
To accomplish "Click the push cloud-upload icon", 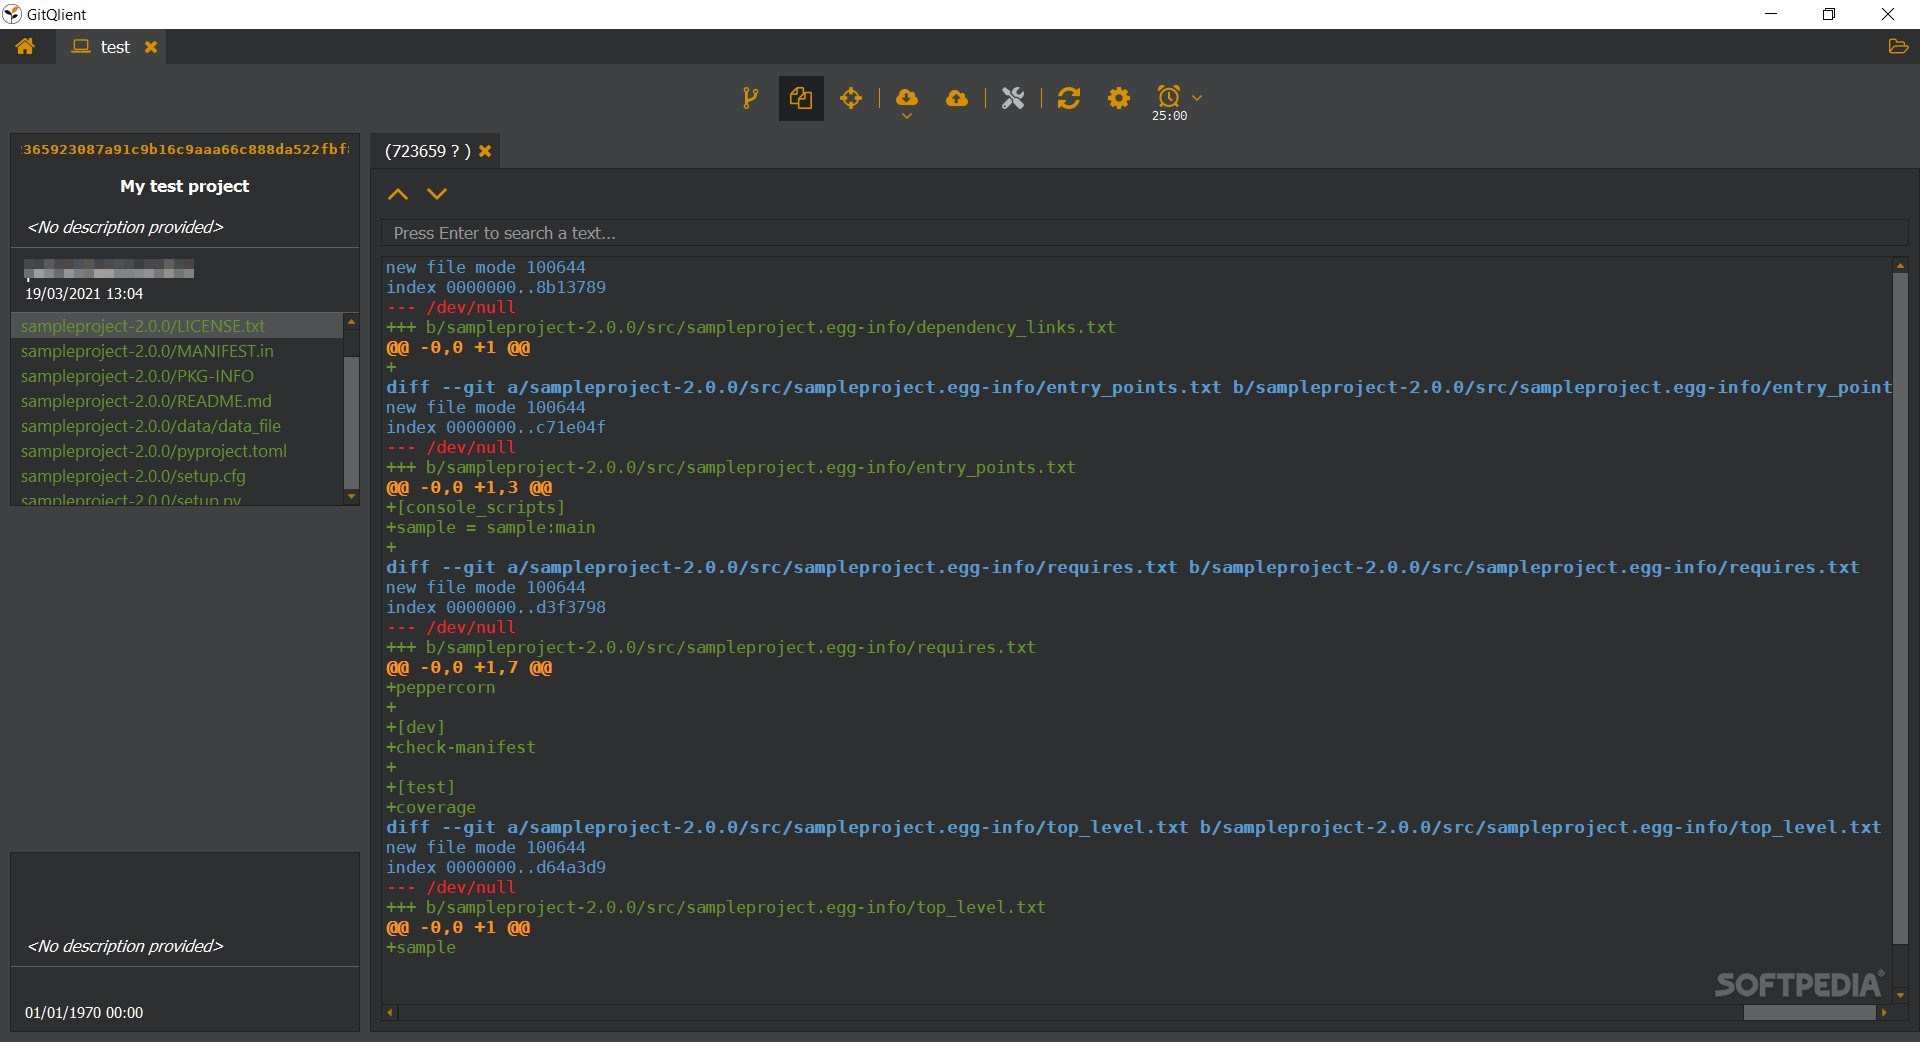I will [x=957, y=98].
